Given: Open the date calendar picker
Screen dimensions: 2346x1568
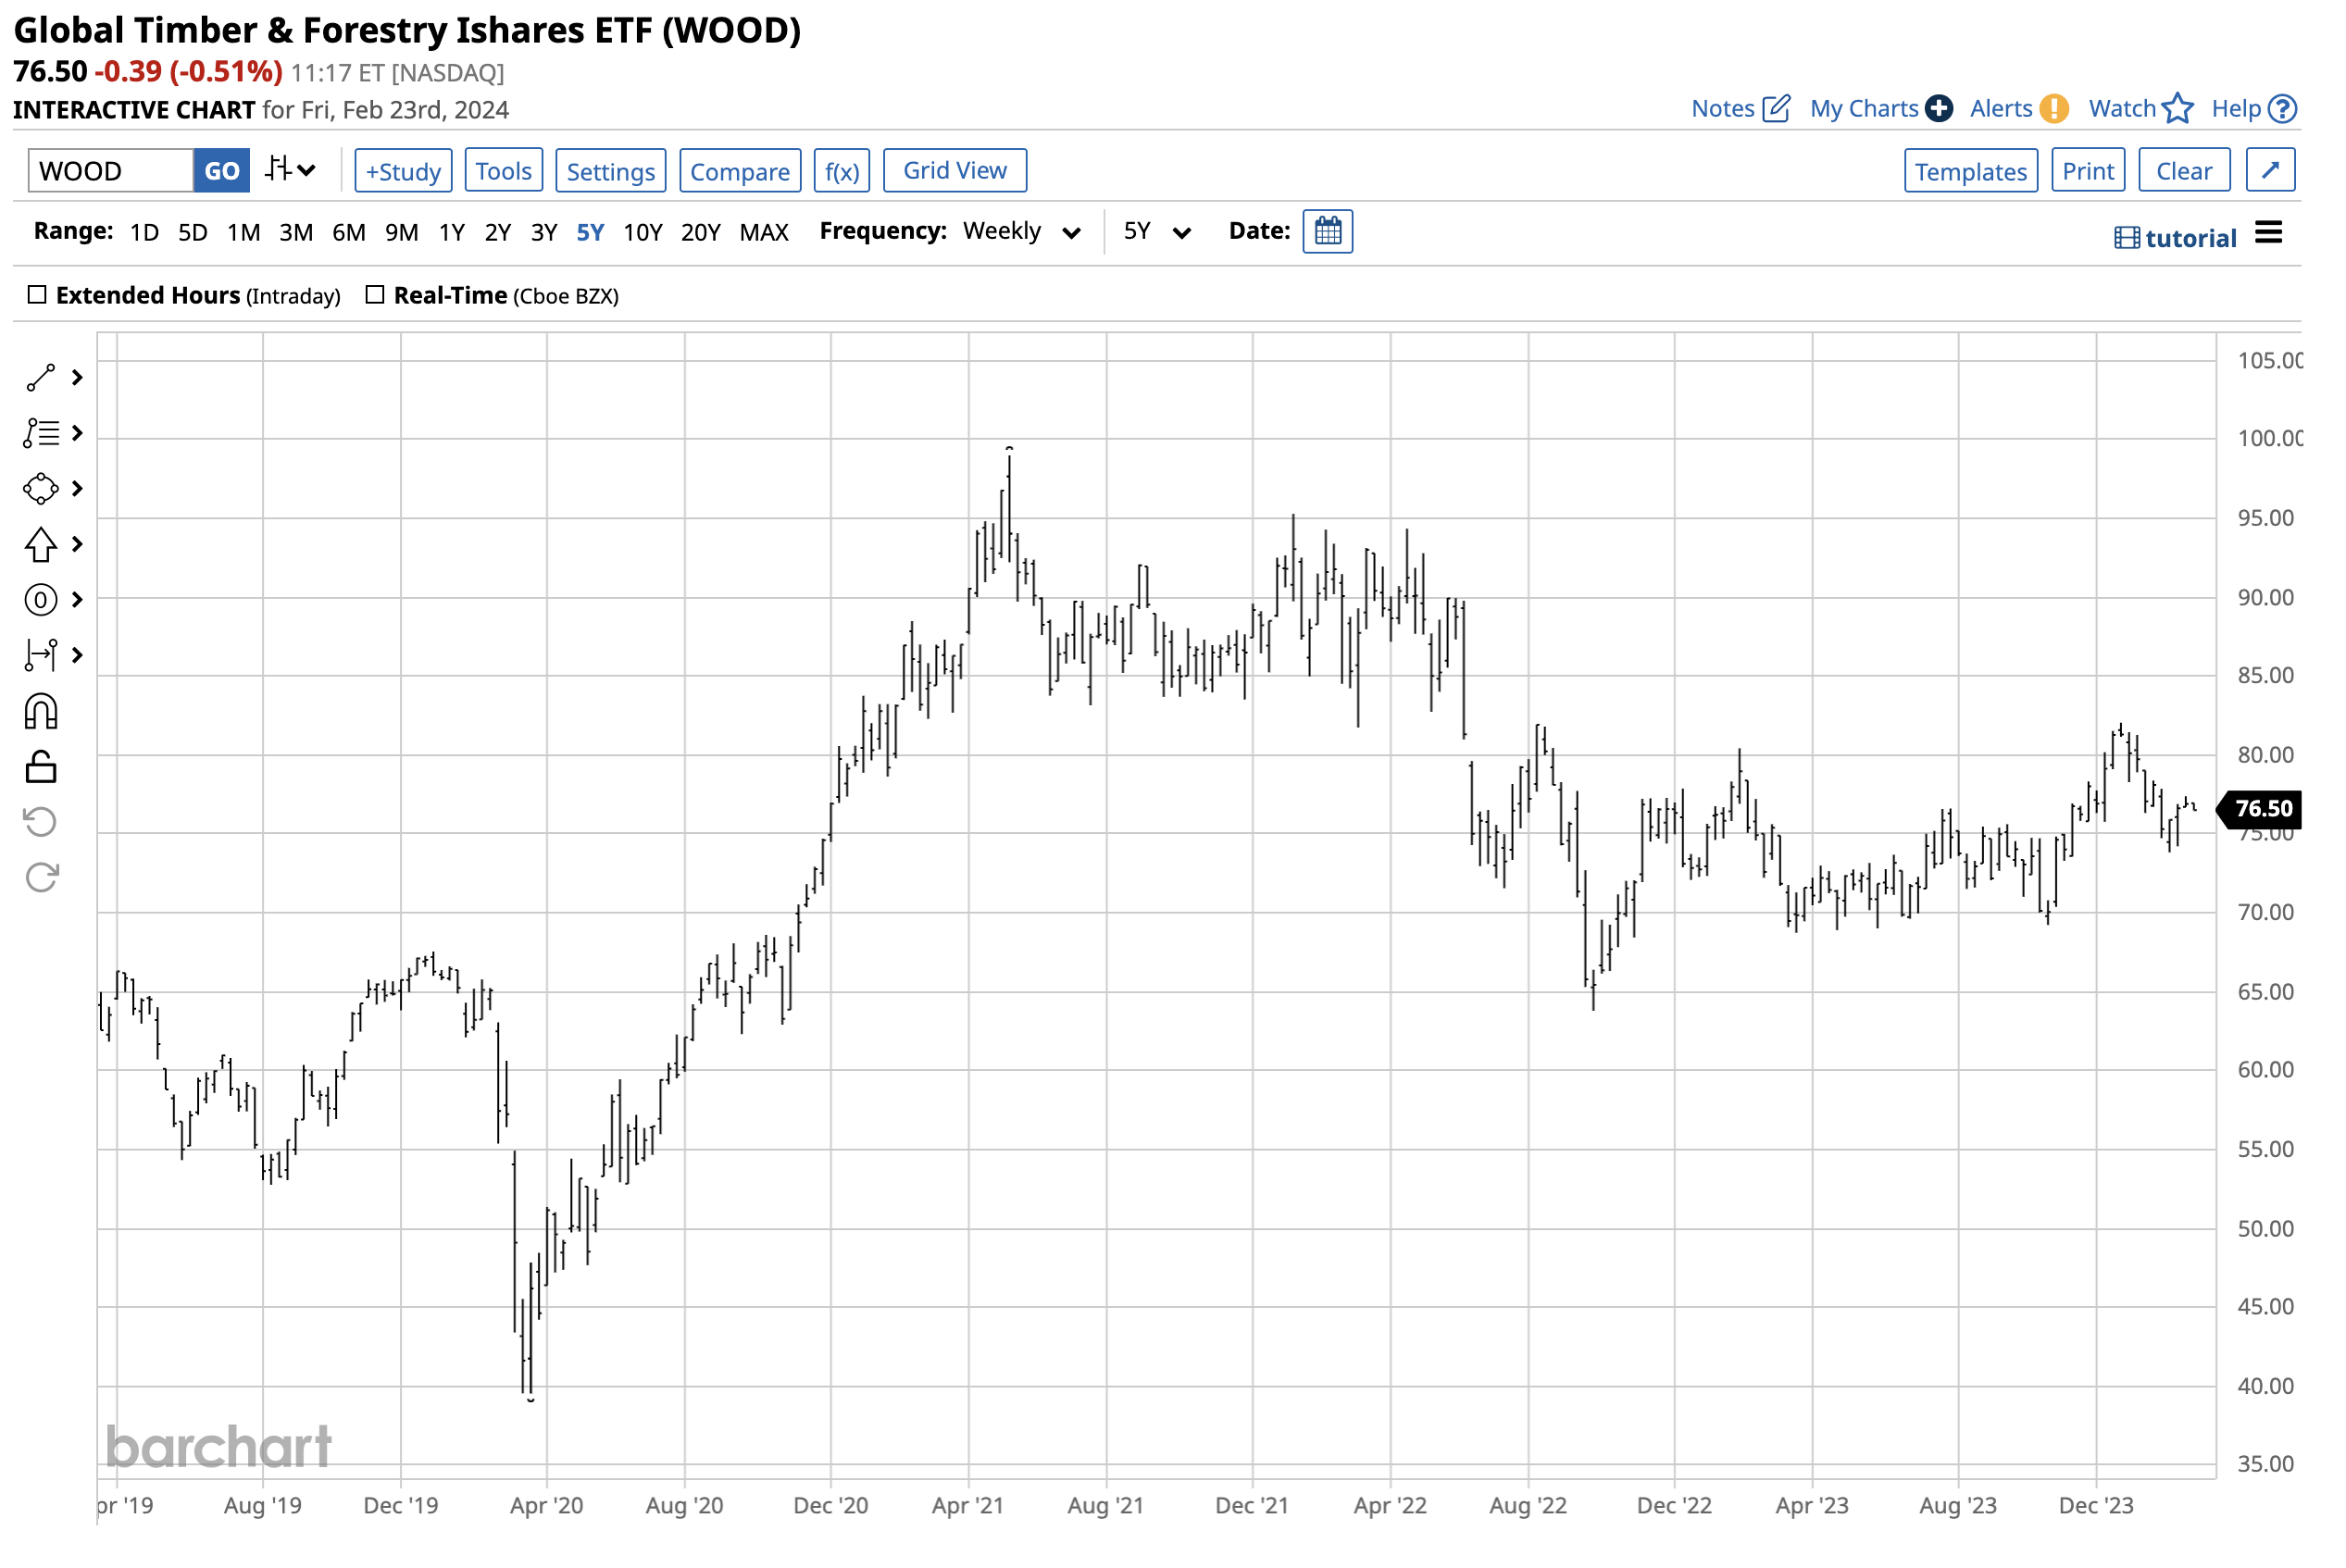Looking at the screenshot, I should 1327,231.
